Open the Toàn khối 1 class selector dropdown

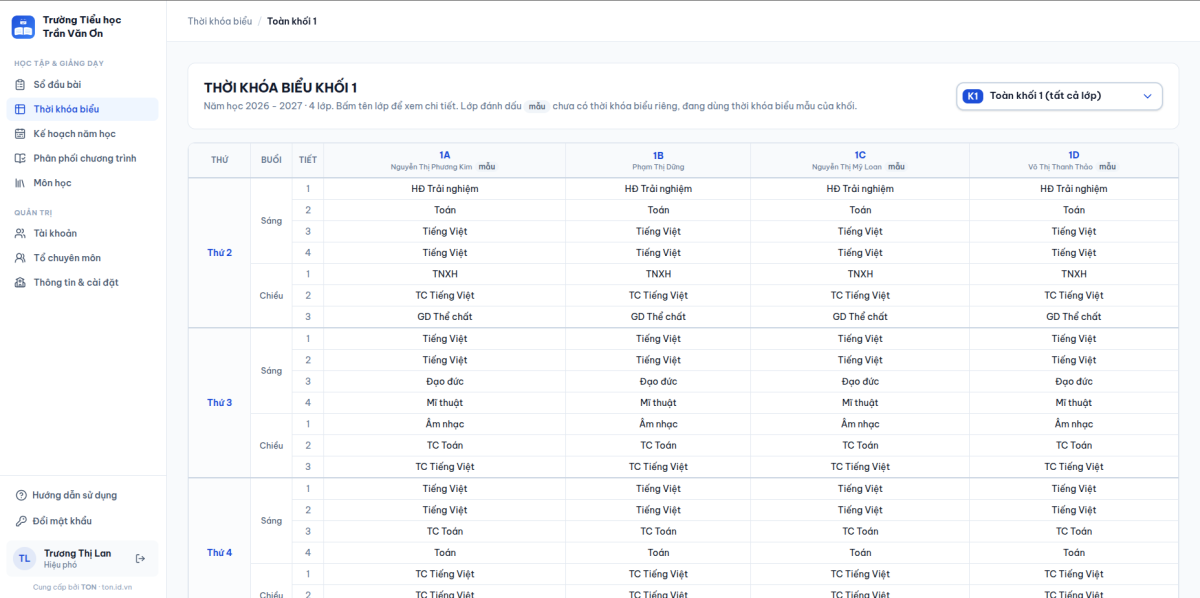coord(1059,96)
